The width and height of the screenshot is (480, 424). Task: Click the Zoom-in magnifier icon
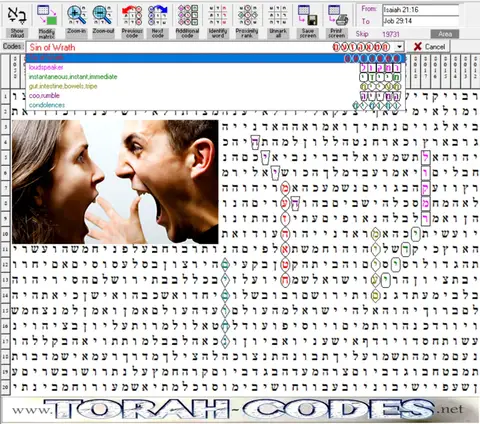76,15
